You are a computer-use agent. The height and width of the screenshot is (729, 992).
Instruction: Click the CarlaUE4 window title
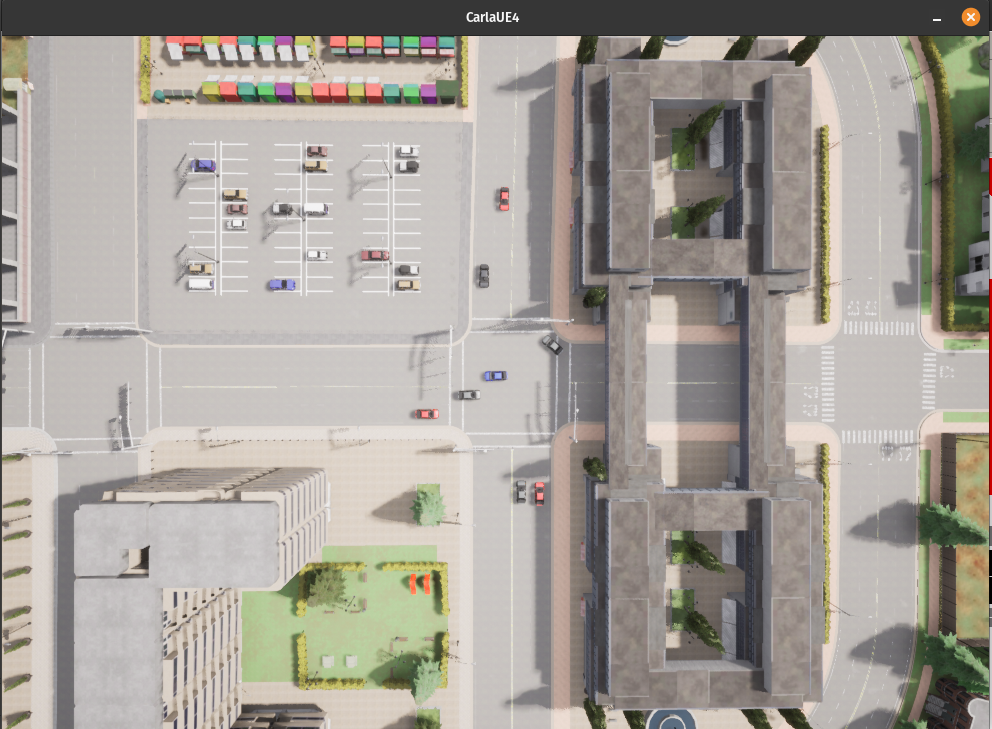[x=492, y=17]
